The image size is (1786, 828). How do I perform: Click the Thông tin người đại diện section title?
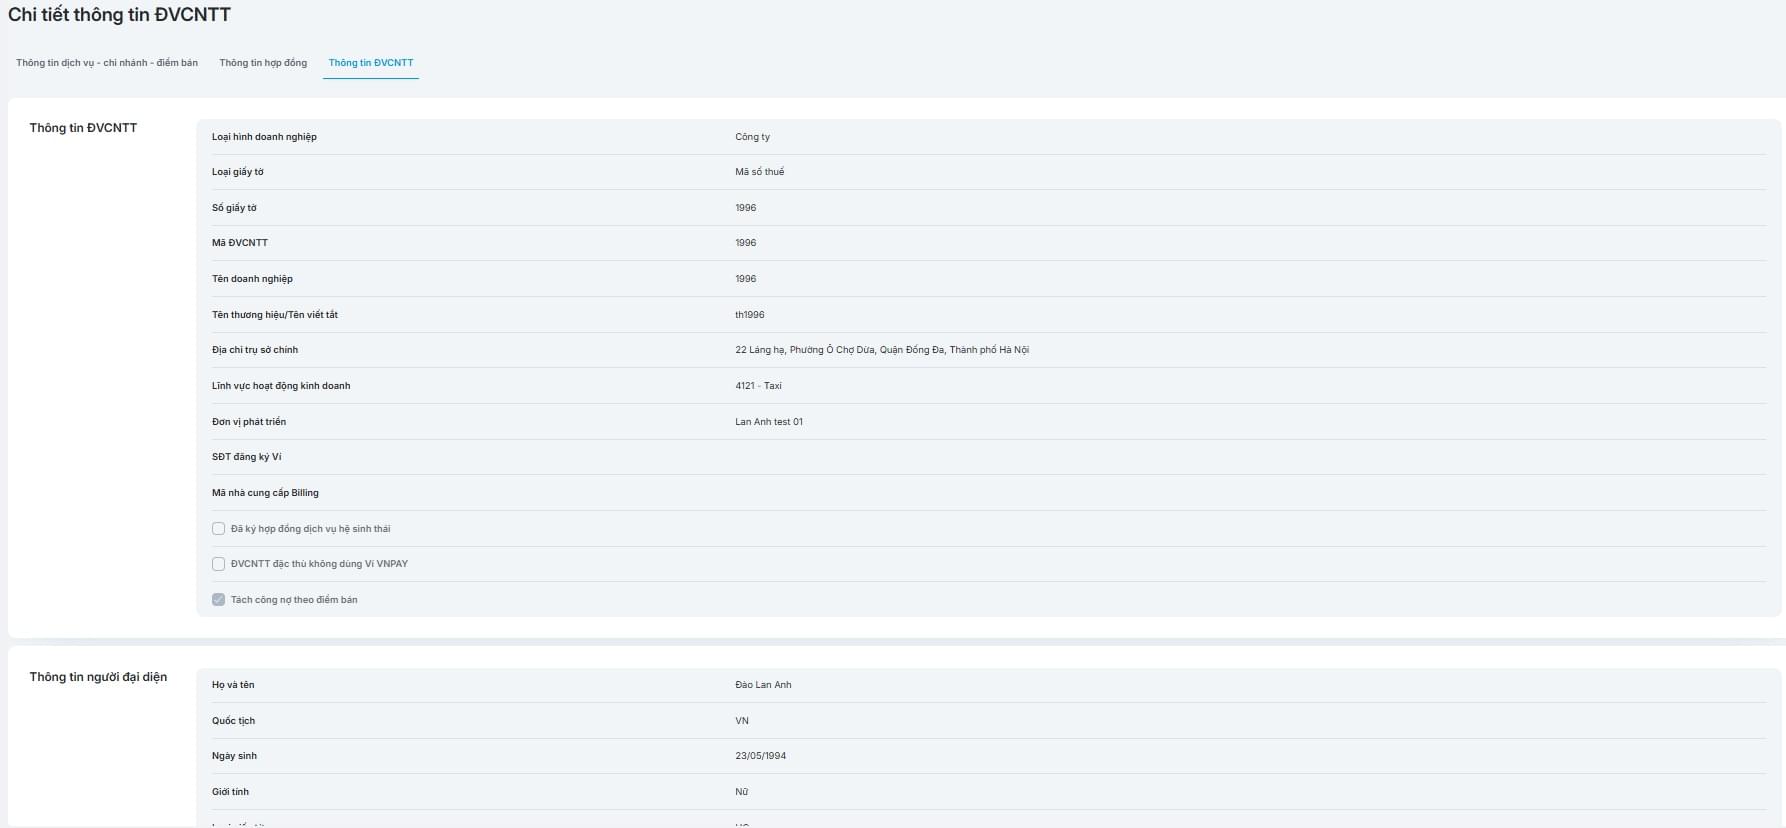click(x=98, y=677)
